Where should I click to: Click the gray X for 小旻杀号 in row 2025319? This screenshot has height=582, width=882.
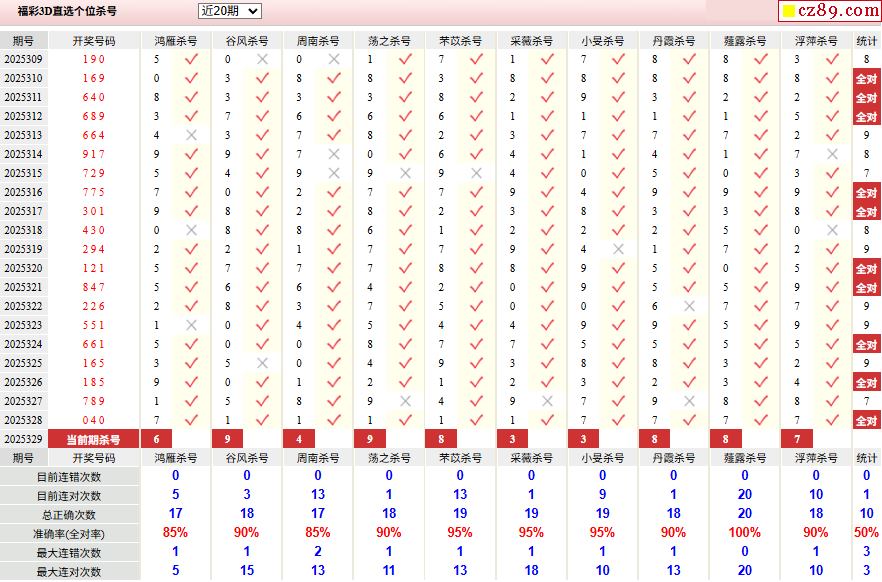coord(618,249)
